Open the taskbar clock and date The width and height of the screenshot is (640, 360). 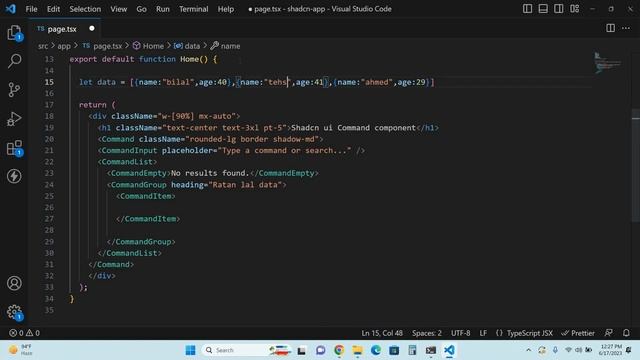(x=611, y=350)
